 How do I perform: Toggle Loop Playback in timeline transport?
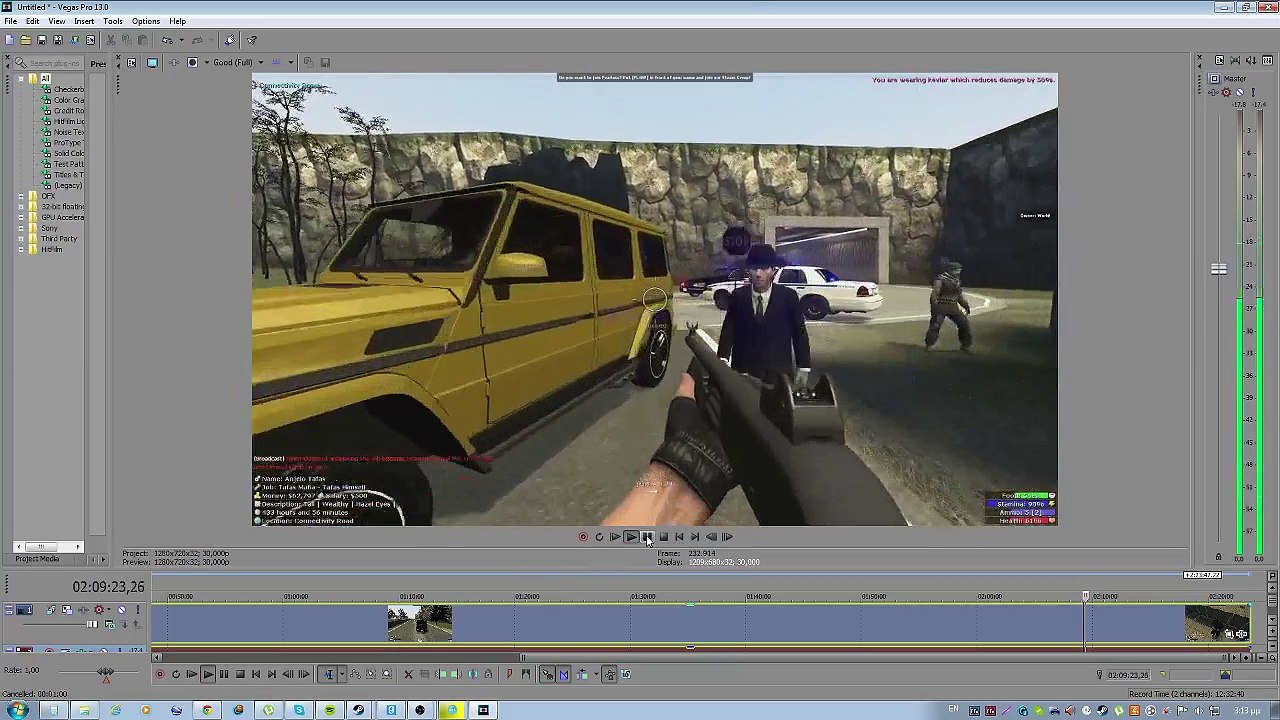tap(176, 674)
